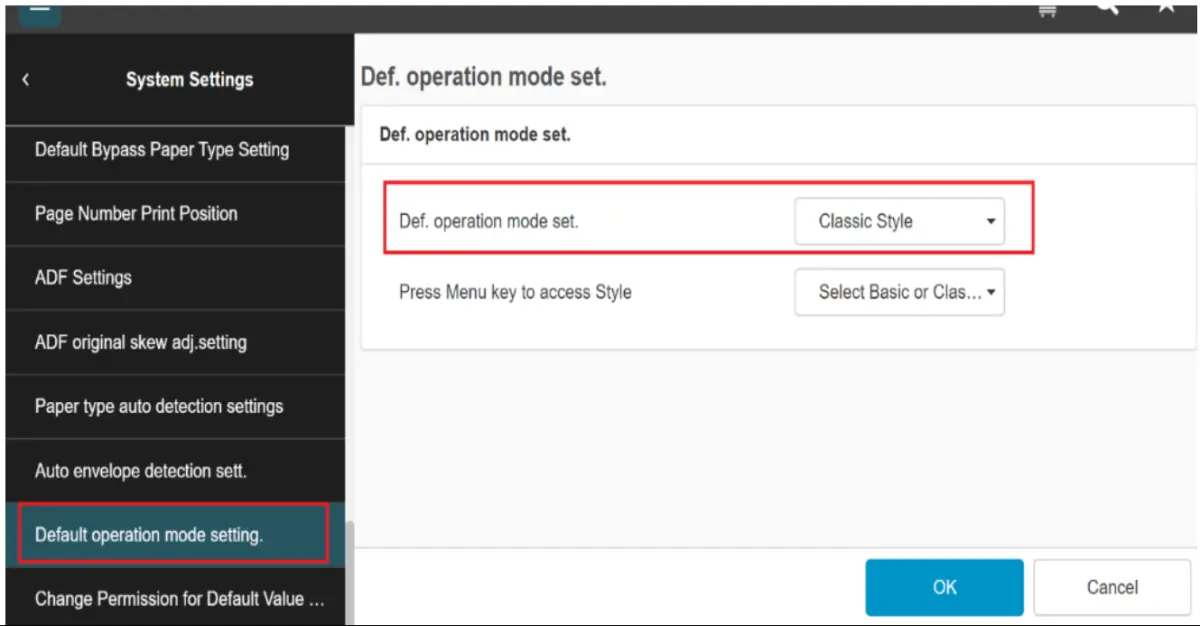The width and height of the screenshot is (1200, 626).
Task: Select Default Bypass Paper Type Setting
Action: [162, 150]
